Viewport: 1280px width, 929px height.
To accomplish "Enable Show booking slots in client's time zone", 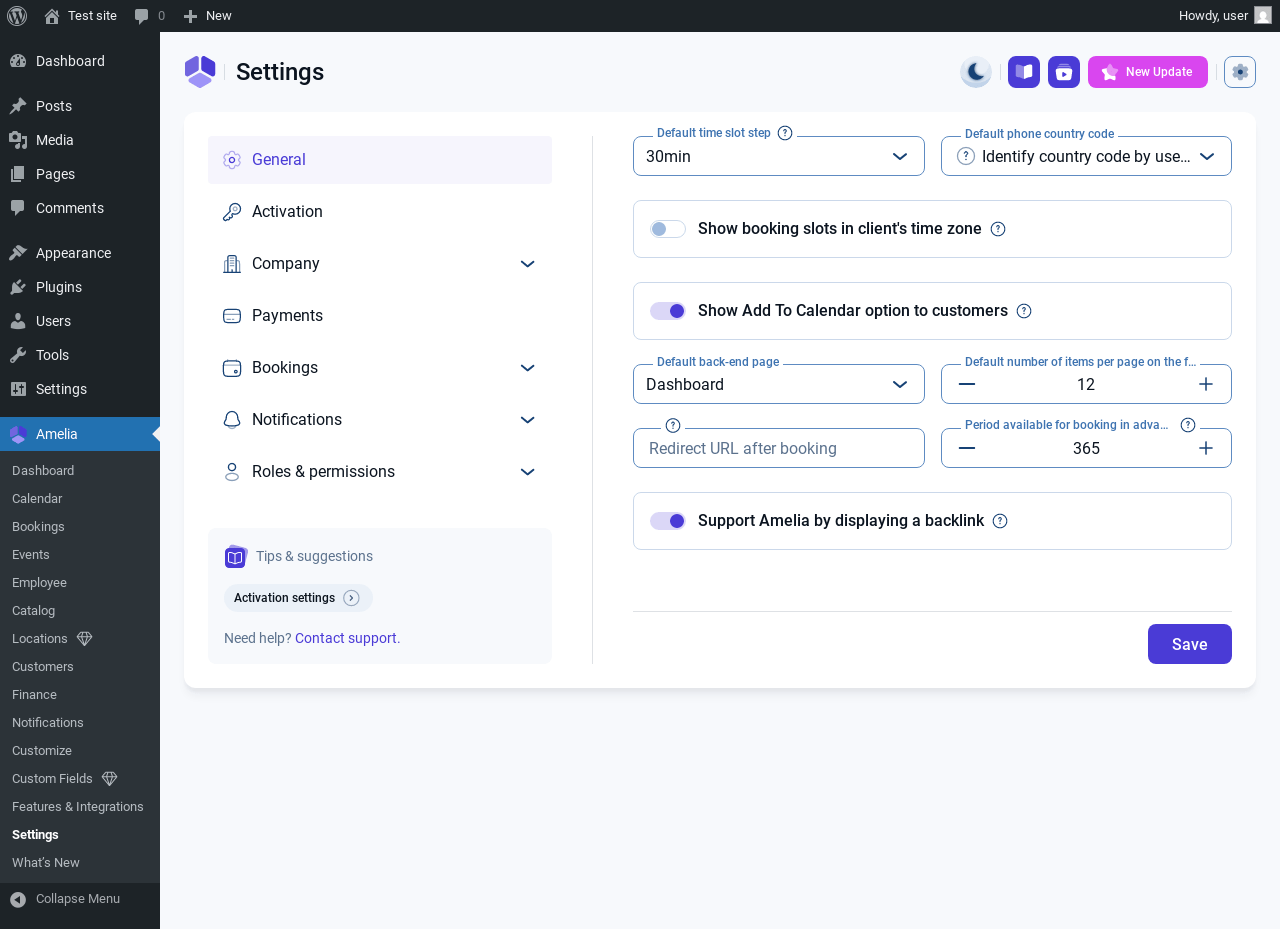I will coord(668,229).
